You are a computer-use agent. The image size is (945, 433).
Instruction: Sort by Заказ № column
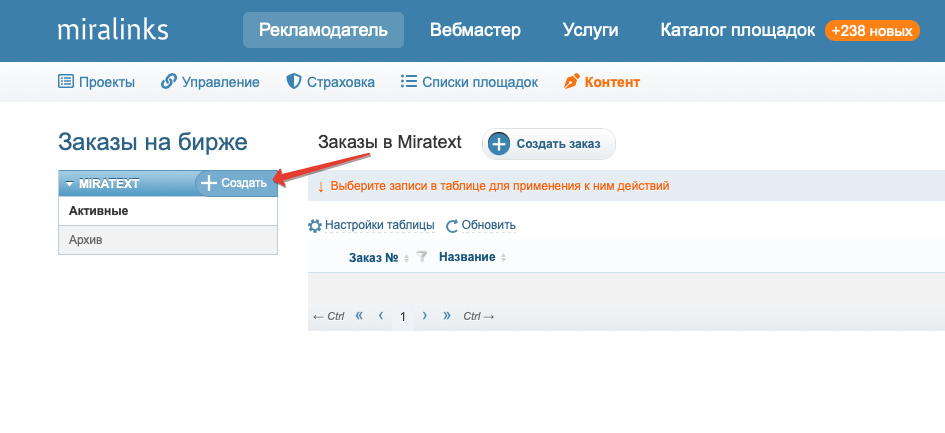374,258
